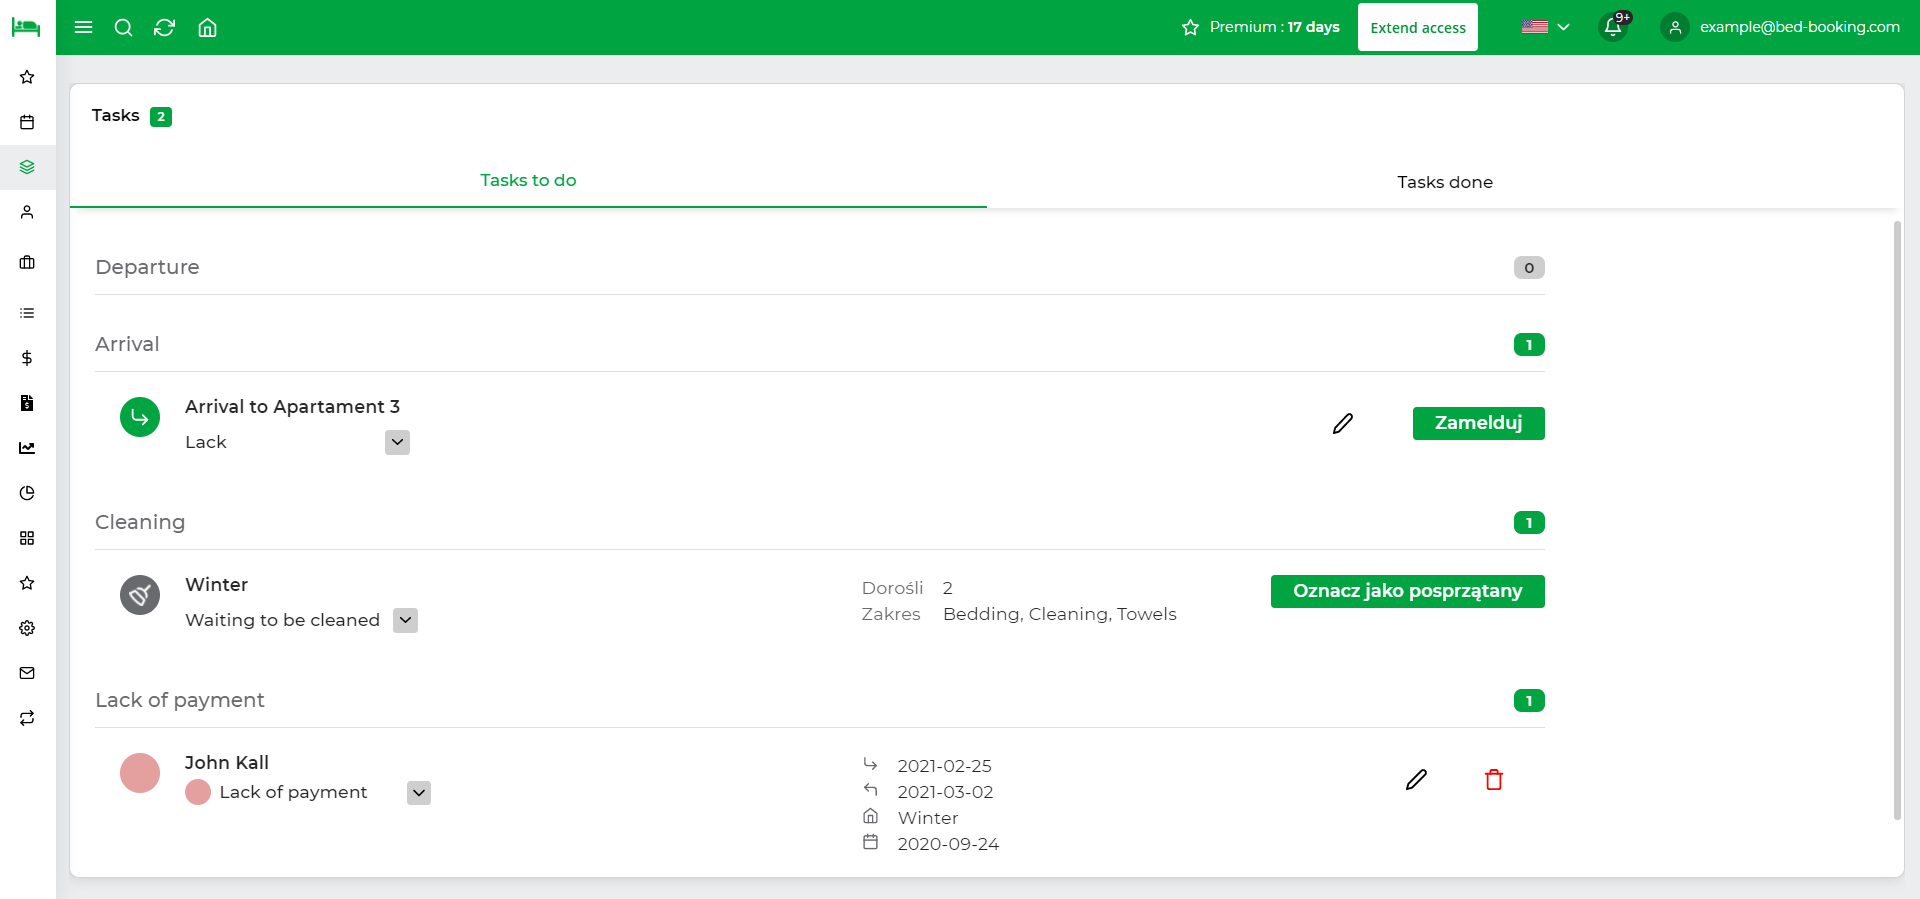Click the date 2021-02-25
Image resolution: width=1920 pixels, height=899 pixels.
tap(944, 766)
